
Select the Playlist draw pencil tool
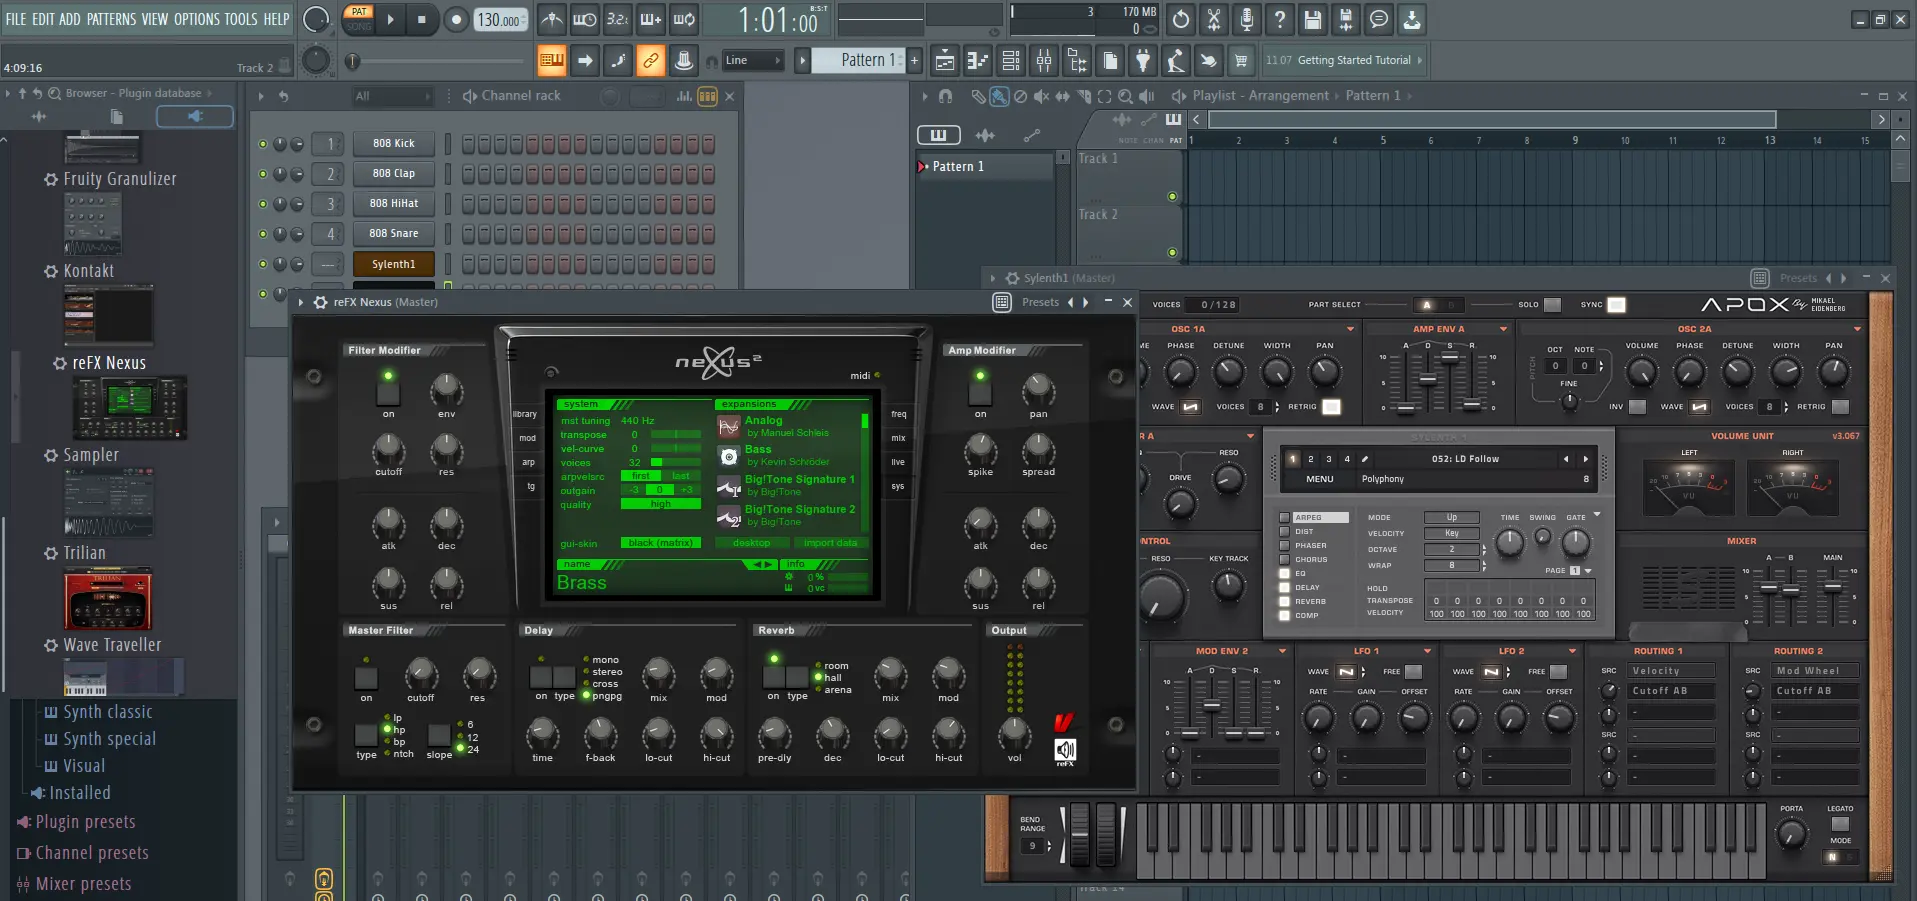pyautogui.click(x=978, y=97)
